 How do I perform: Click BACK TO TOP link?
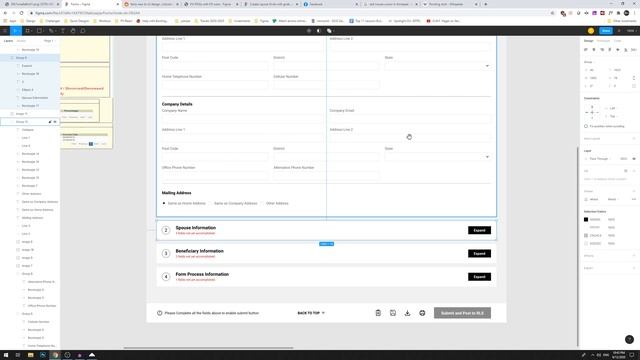[x=311, y=313]
